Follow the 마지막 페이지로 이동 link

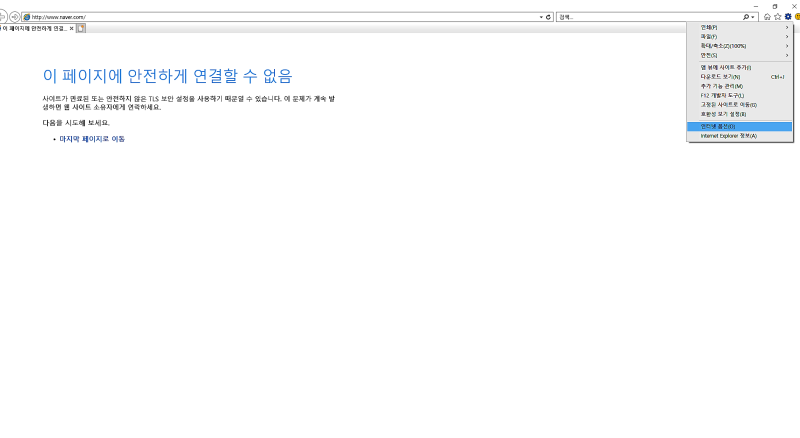tap(92, 139)
